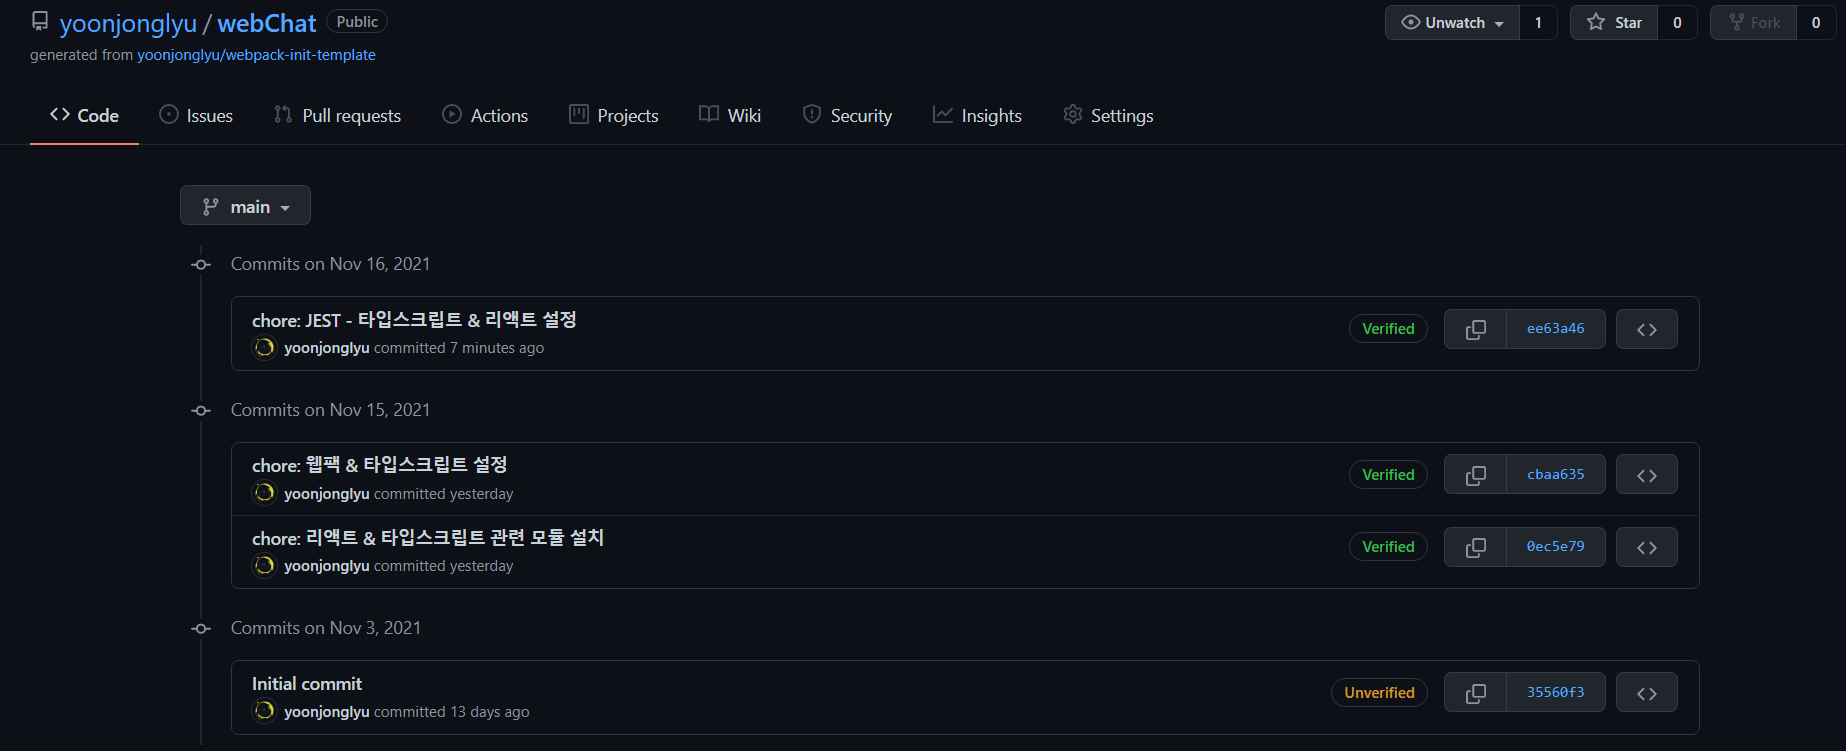Open the Wiki tab
1846x751 pixels.
coord(730,116)
